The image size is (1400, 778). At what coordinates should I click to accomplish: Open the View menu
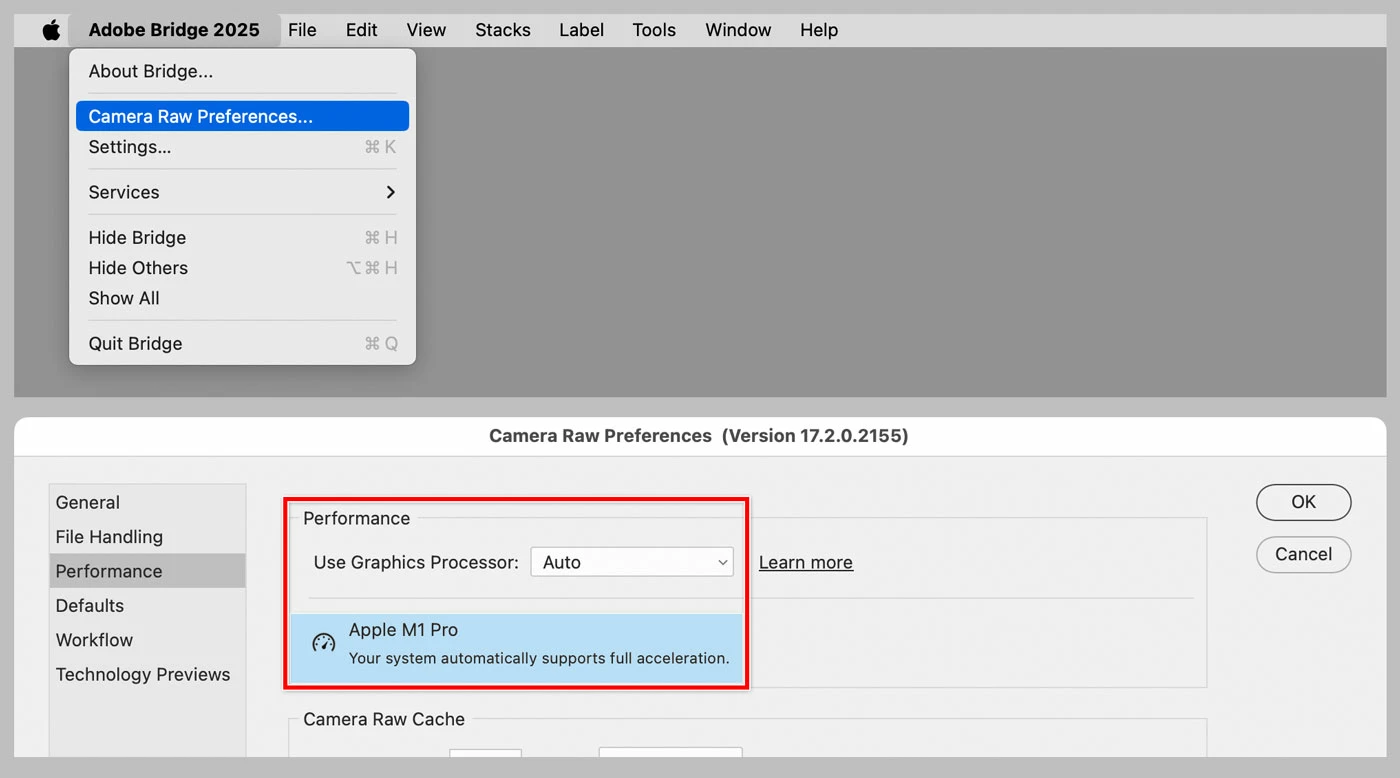coord(426,30)
